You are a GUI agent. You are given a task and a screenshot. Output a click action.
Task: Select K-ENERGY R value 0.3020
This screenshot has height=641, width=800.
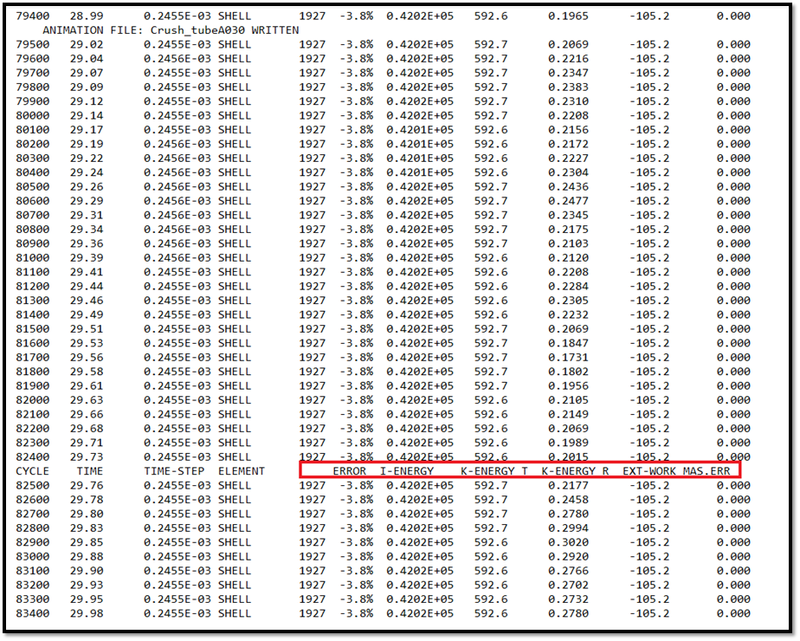point(568,543)
